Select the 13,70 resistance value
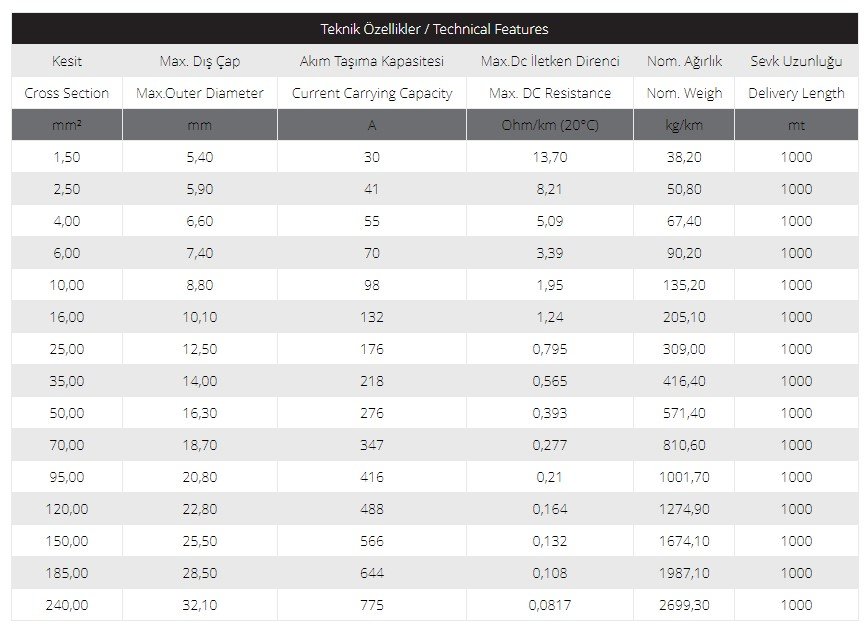The width and height of the screenshot is (867, 633). [550, 157]
